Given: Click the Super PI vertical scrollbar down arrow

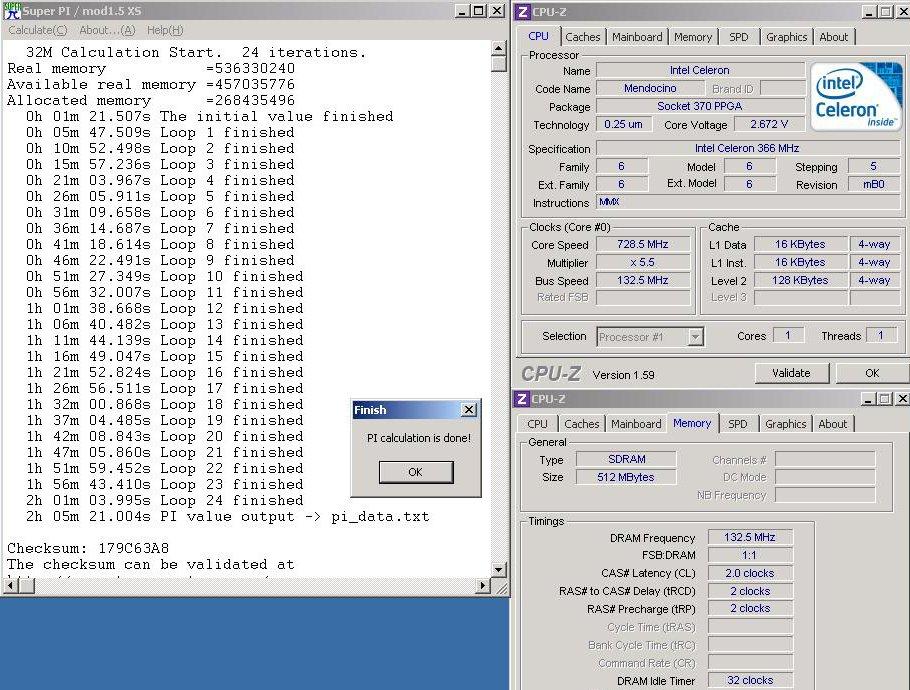Looking at the screenshot, I should pyautogui.click(x=499, y=570).
